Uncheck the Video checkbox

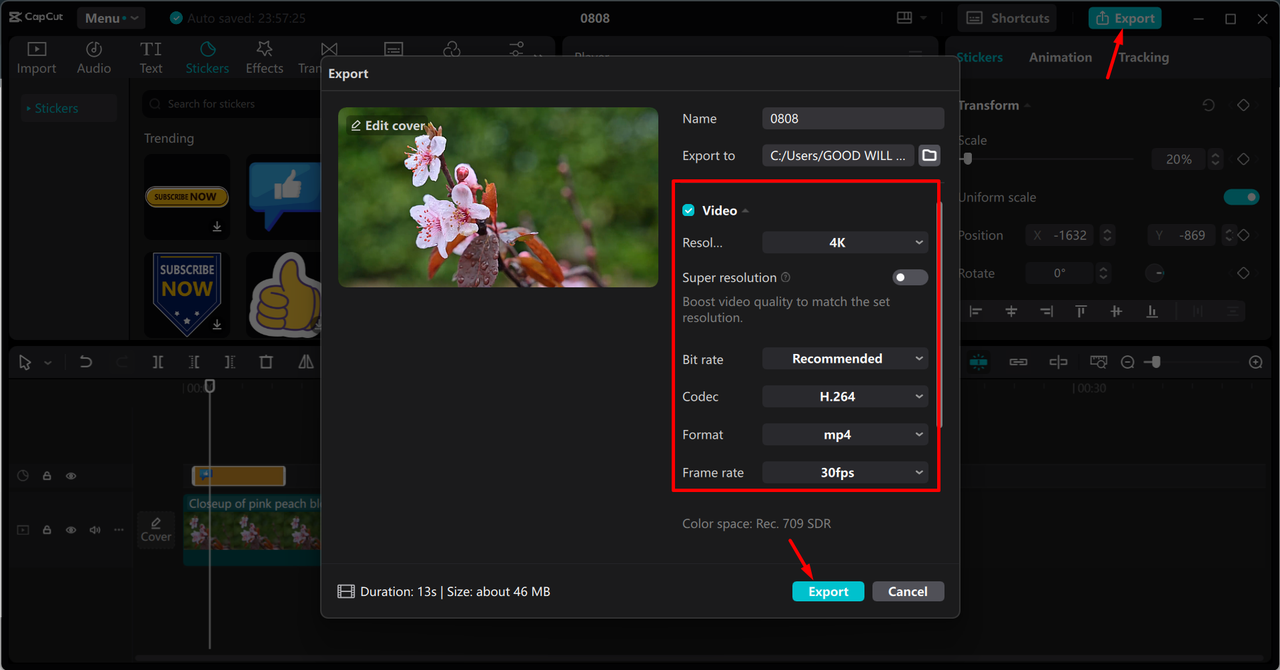[688, 210]
